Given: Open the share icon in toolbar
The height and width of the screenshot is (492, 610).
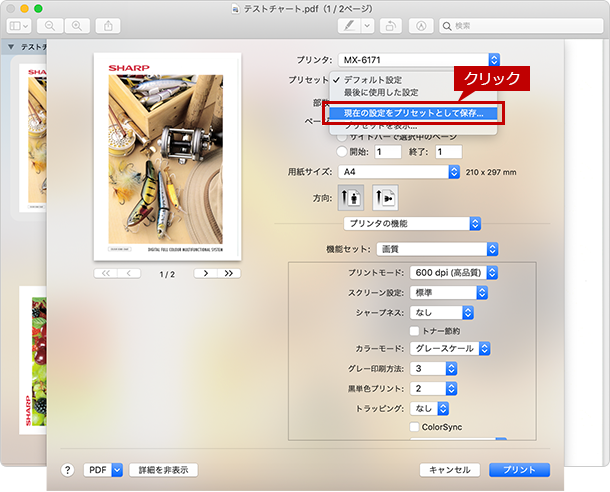Looking at the screenshot, I should [108, 26].
